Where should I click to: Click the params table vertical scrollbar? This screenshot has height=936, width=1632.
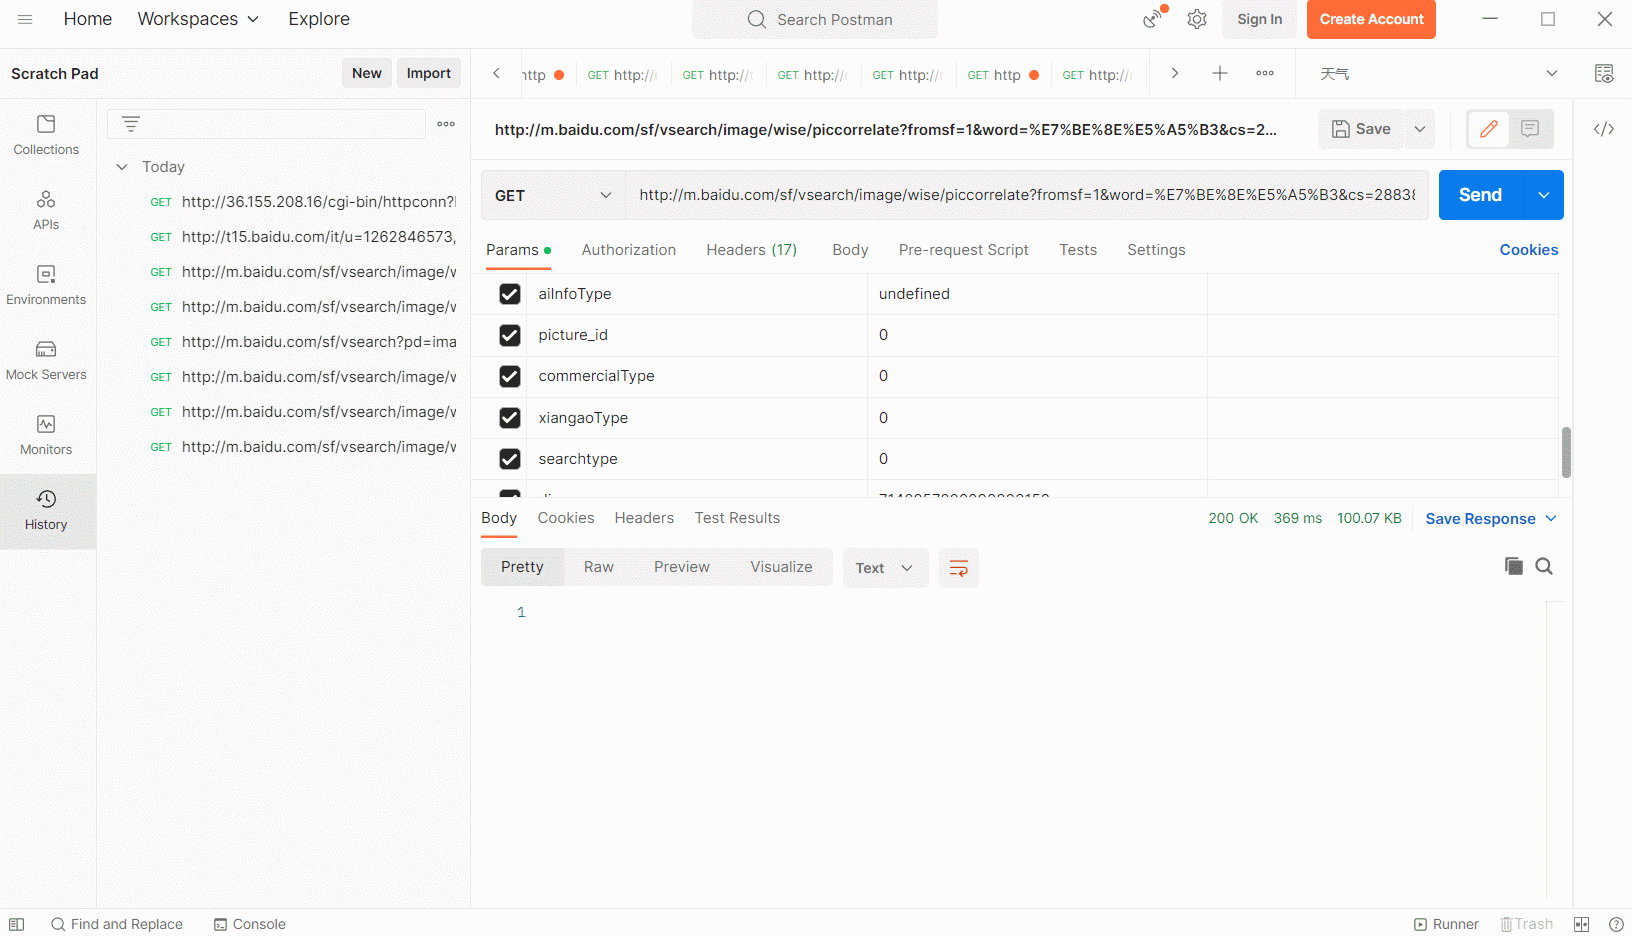click(1566, 452)
